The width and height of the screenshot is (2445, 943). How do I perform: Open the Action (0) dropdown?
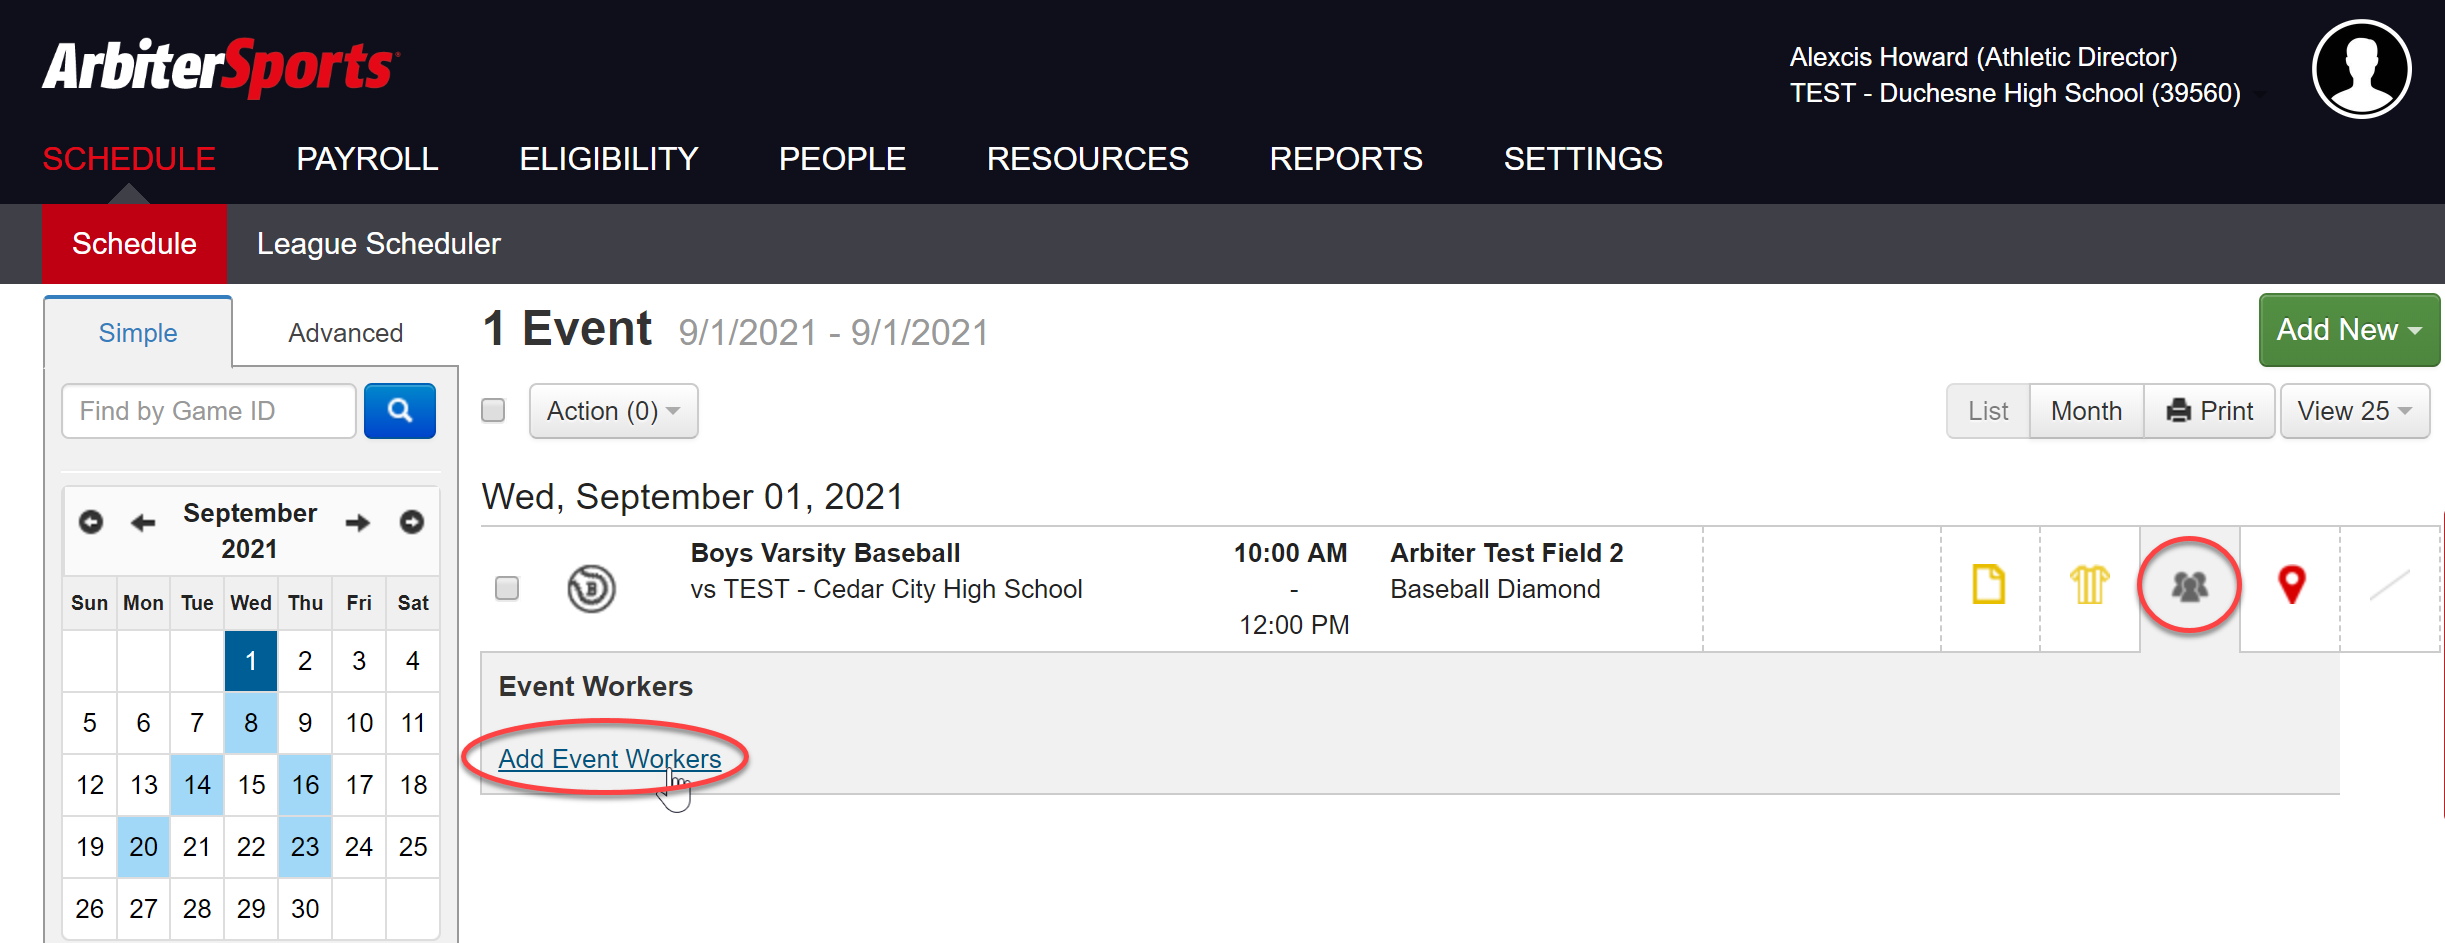613,411
